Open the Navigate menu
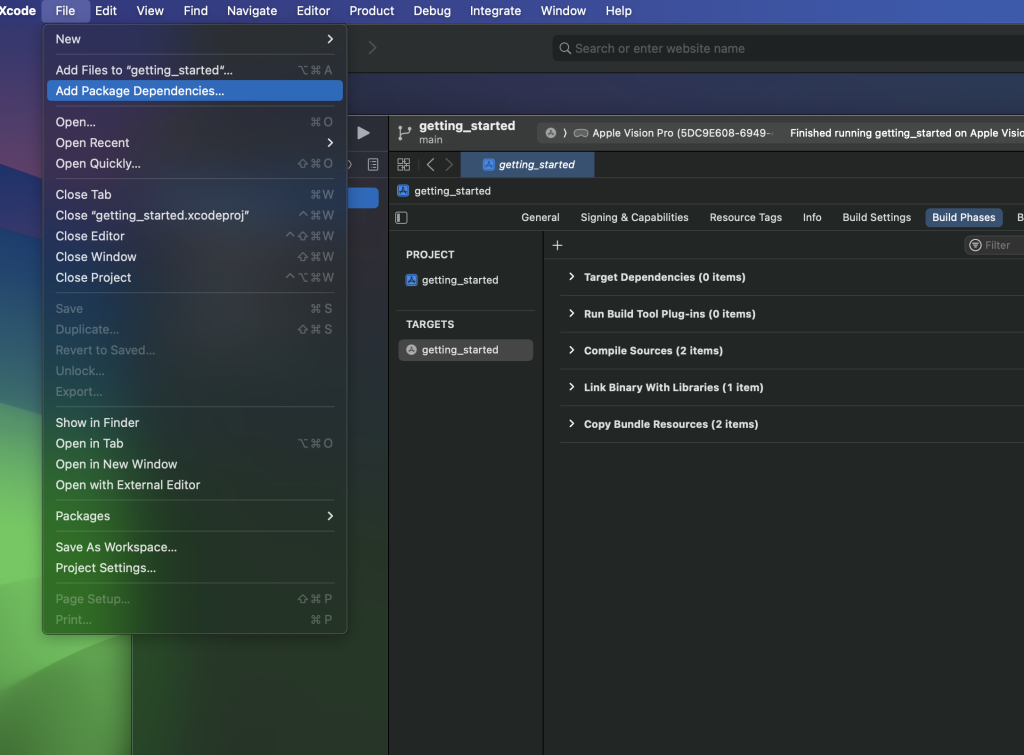 [252, 11]
